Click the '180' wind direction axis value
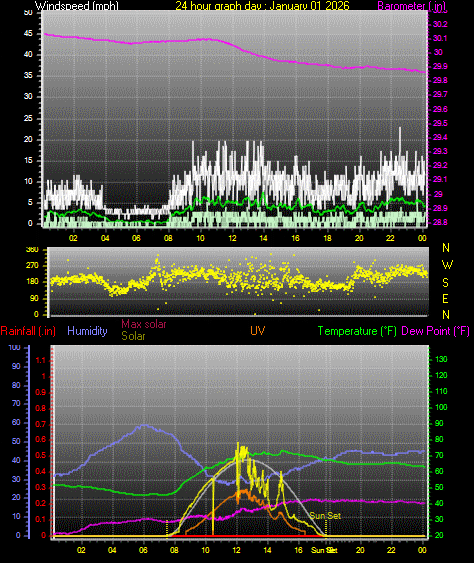474x563 pixels. pyautogui.click(x=32, y=282)
